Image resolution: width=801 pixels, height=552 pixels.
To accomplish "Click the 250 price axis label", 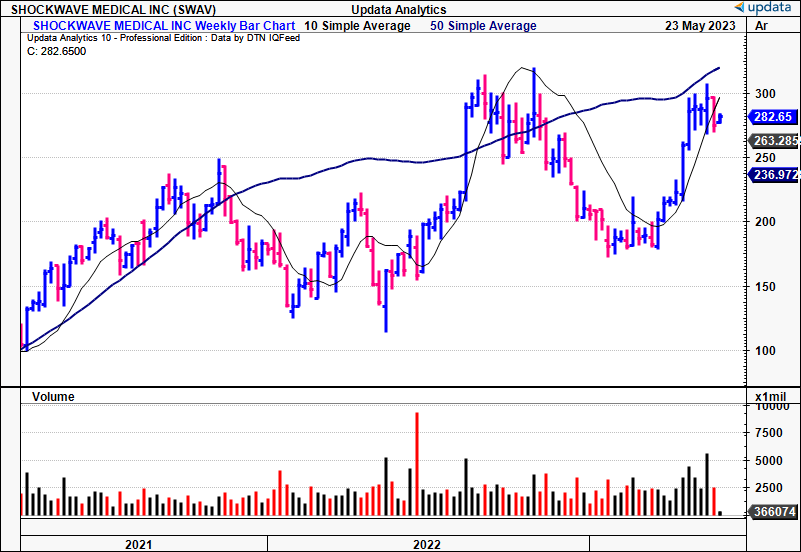I will click(765, 158).
